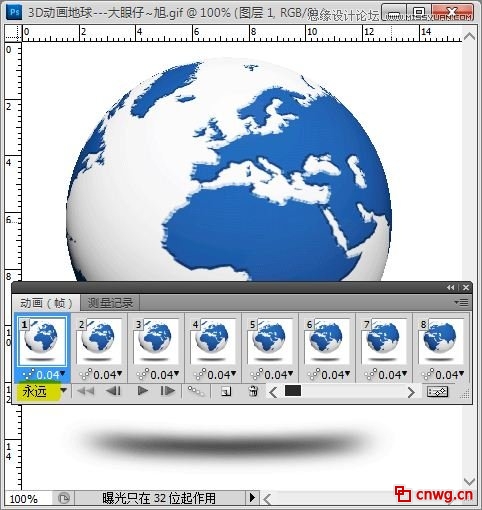Select animation frame 3 thumbnail
Image resolution: width=482 pixels, height=510 pixels.
[x=156, y=341]
